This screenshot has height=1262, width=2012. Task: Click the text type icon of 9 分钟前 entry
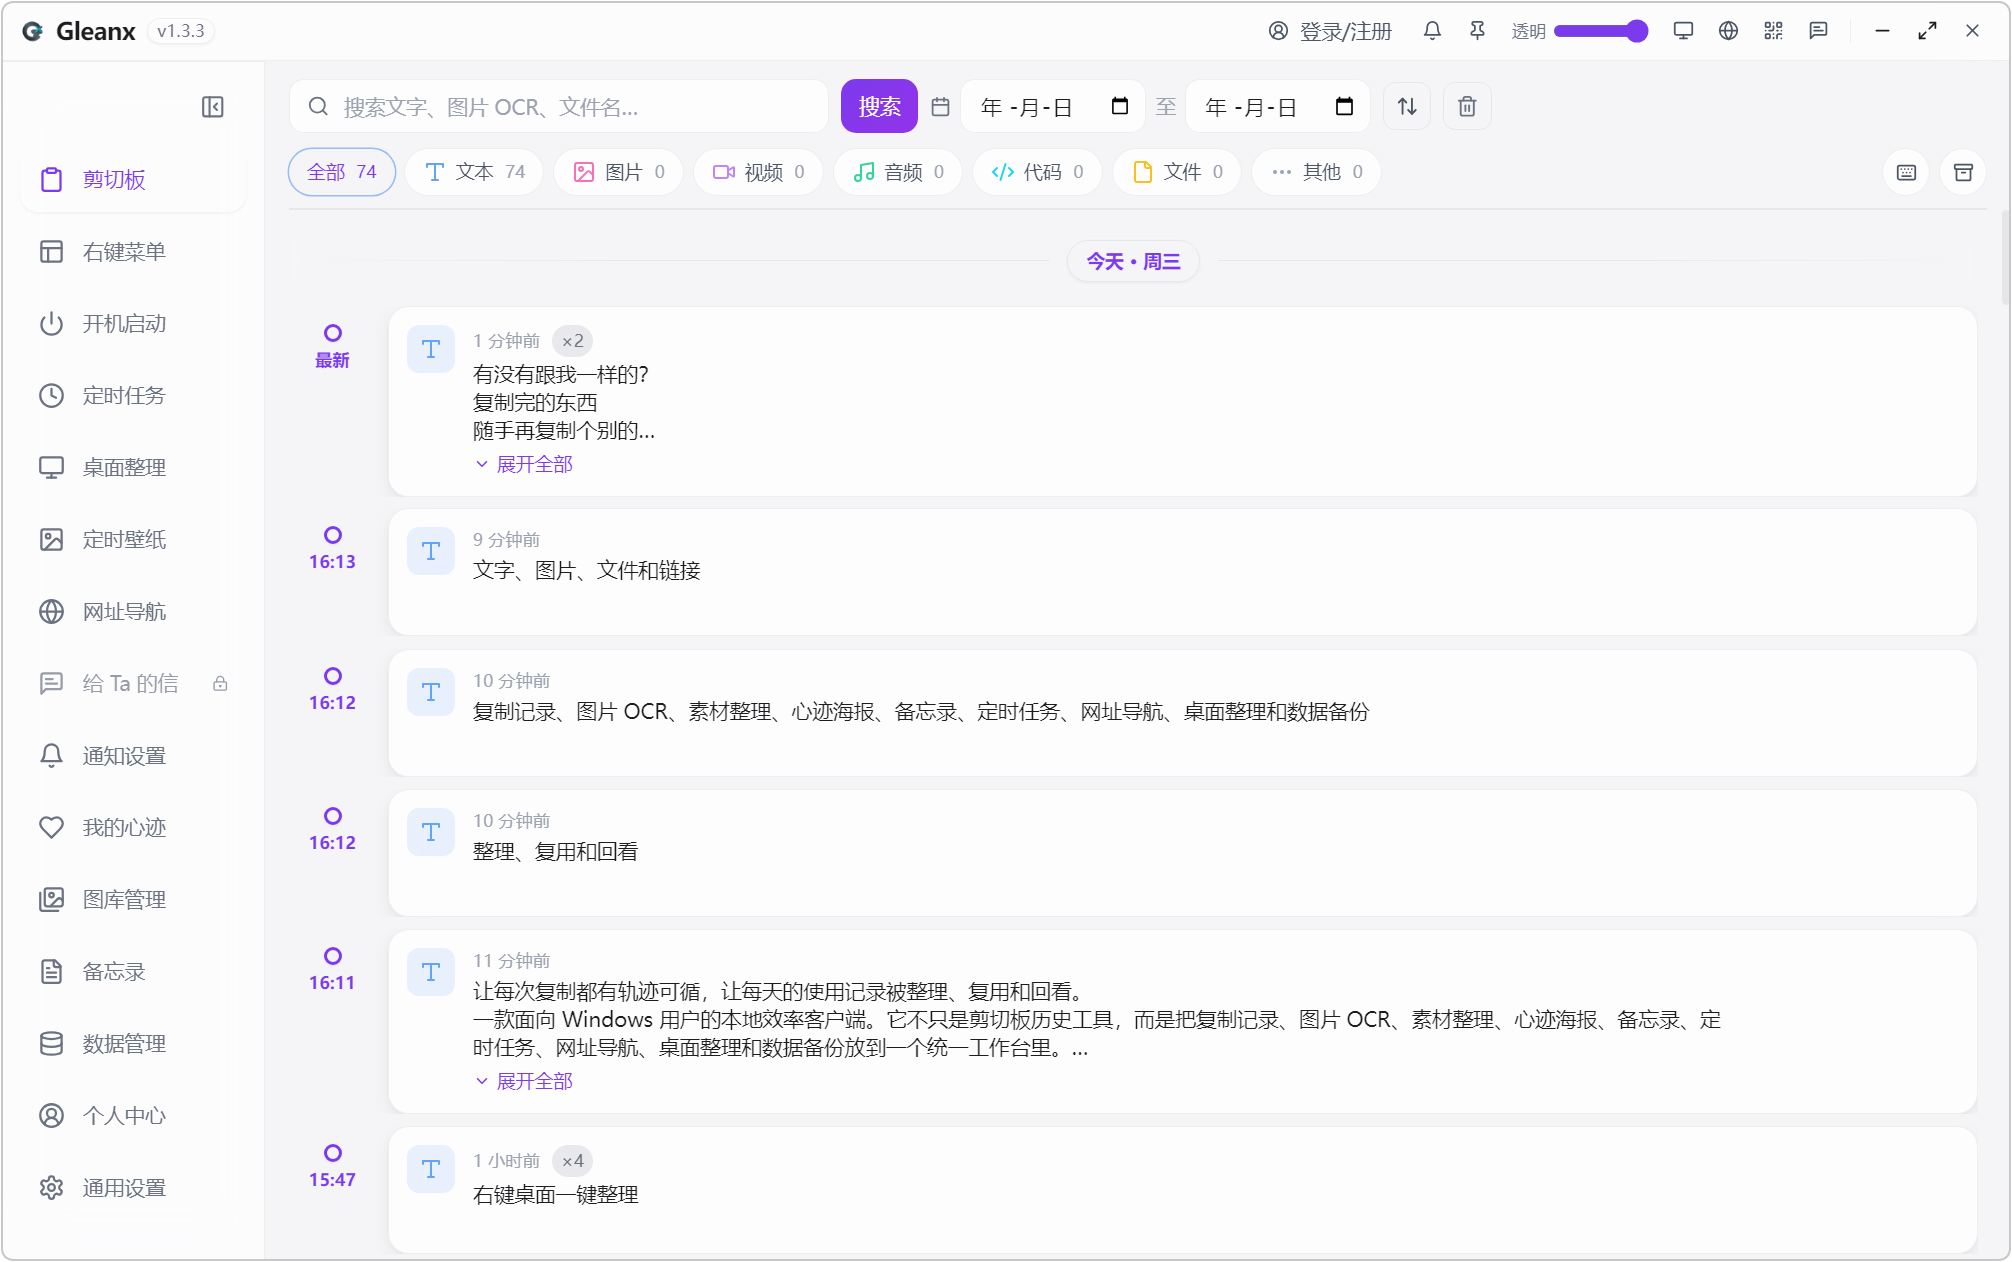point(431,551)
